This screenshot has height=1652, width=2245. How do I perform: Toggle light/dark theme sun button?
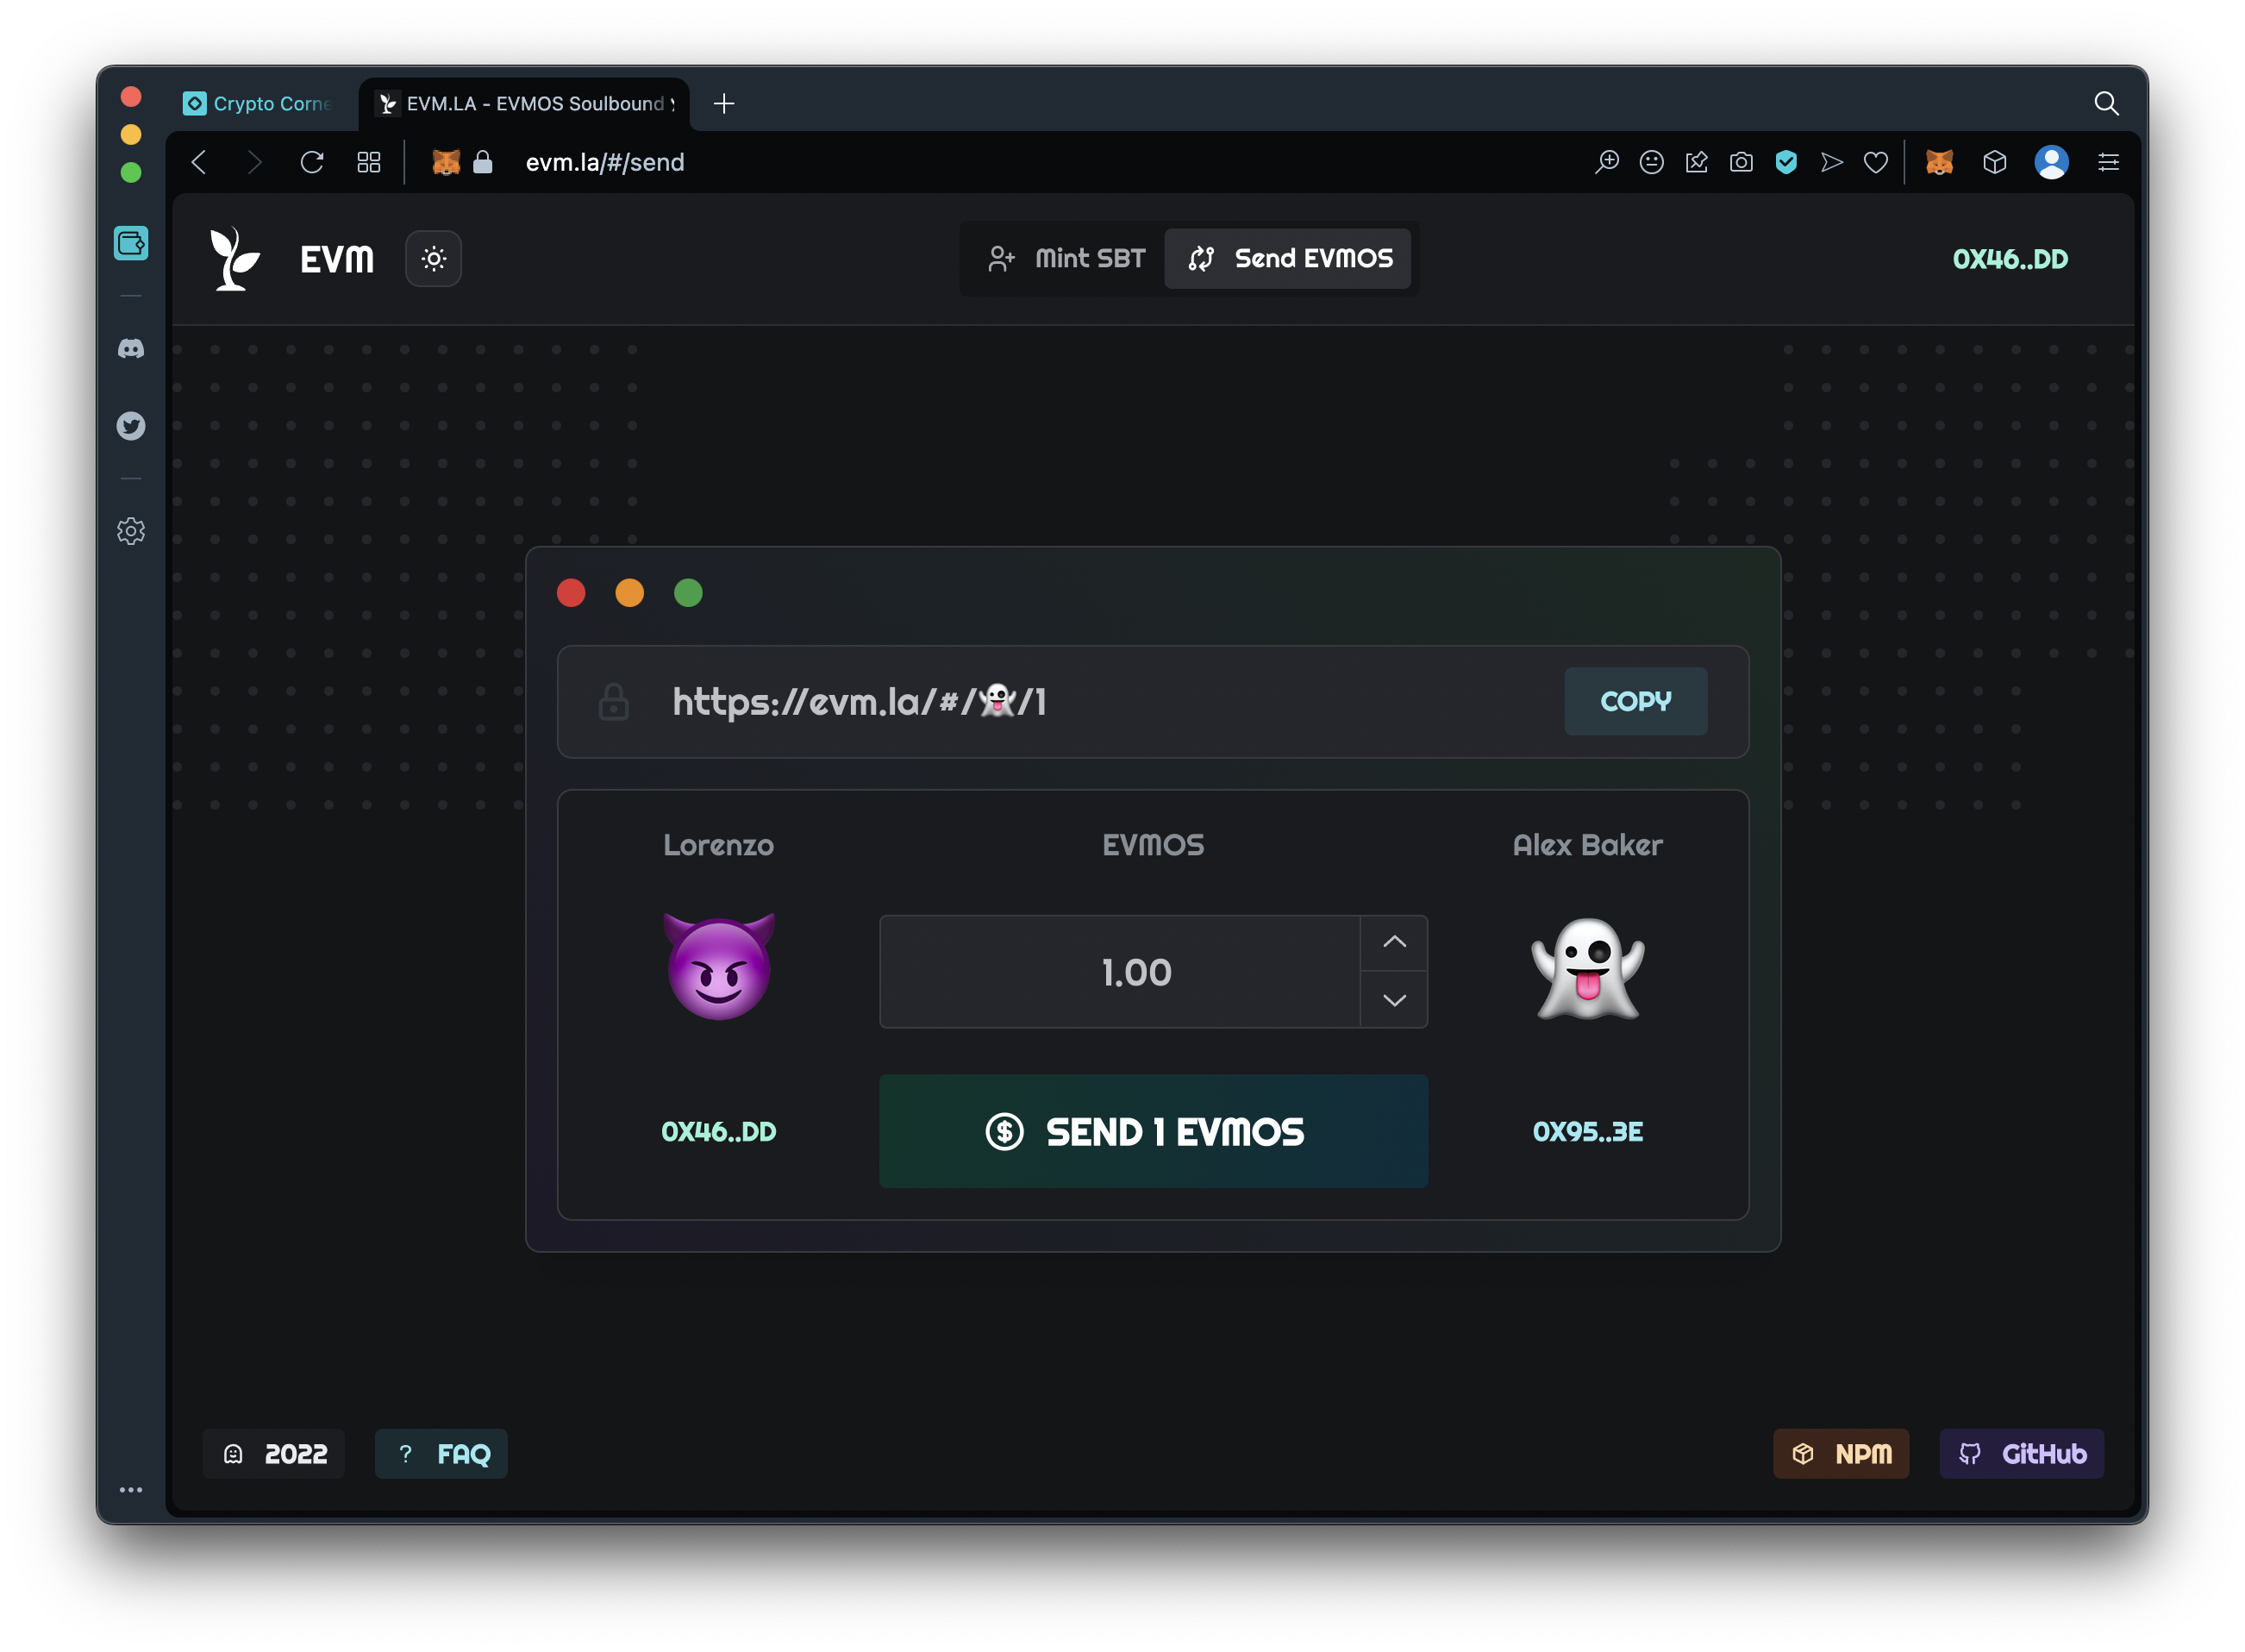click(x=433, y=259)
